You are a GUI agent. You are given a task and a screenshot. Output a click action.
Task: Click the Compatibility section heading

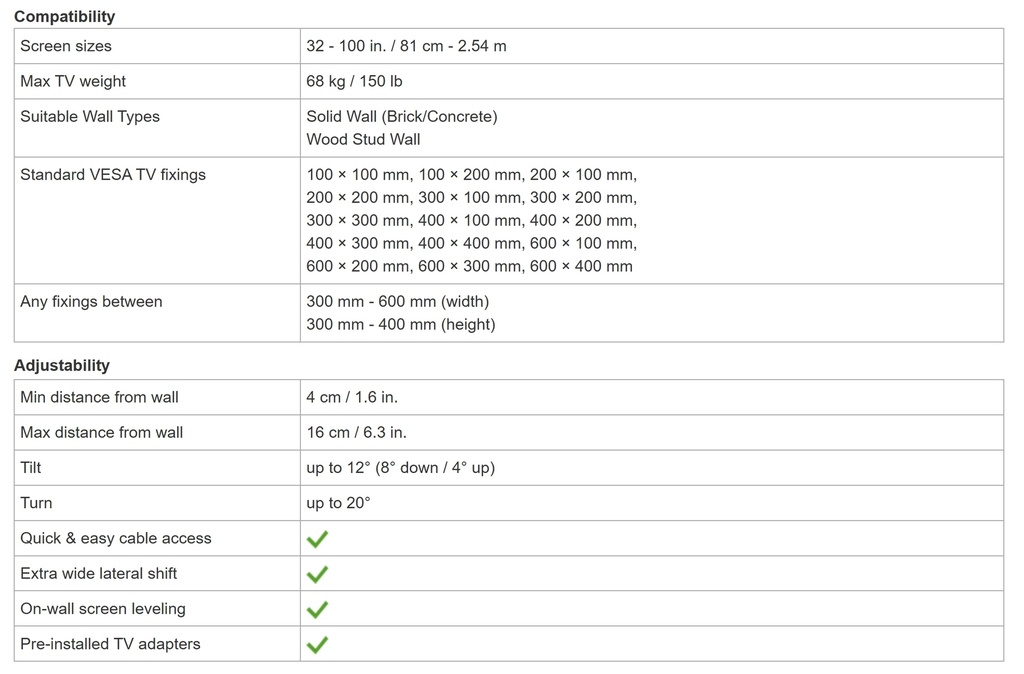pyautogui.click(x=64, y=16)
